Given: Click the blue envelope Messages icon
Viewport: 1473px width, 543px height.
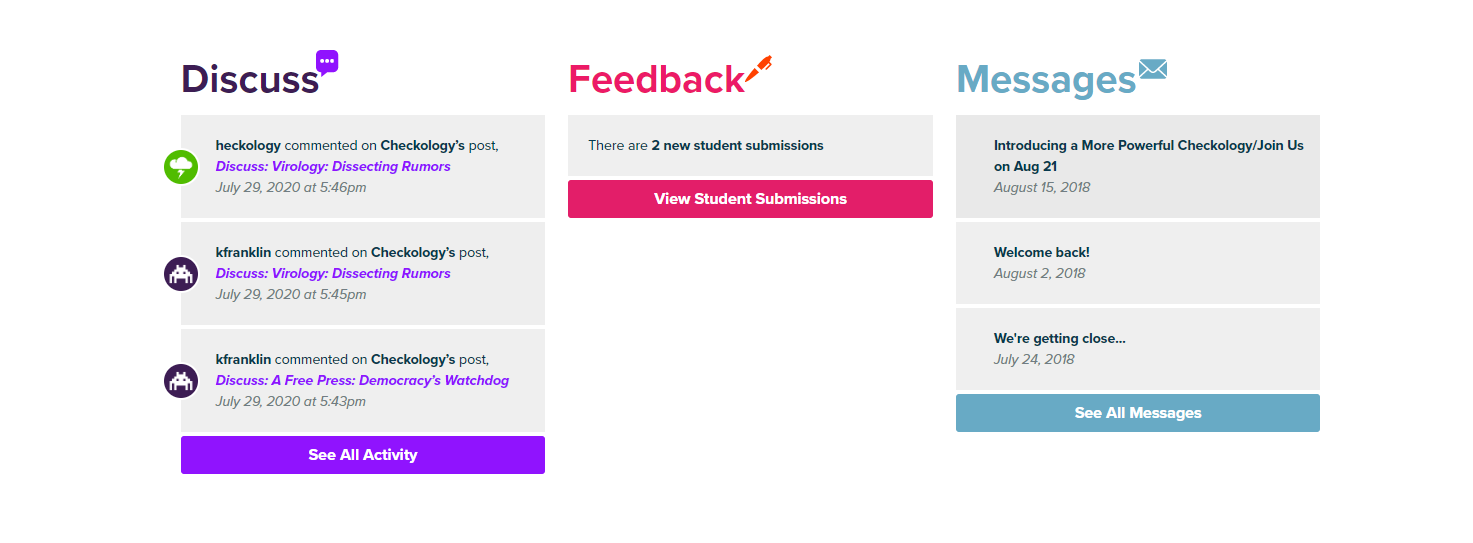Looking at the screenshot, I should [1152, 69].
